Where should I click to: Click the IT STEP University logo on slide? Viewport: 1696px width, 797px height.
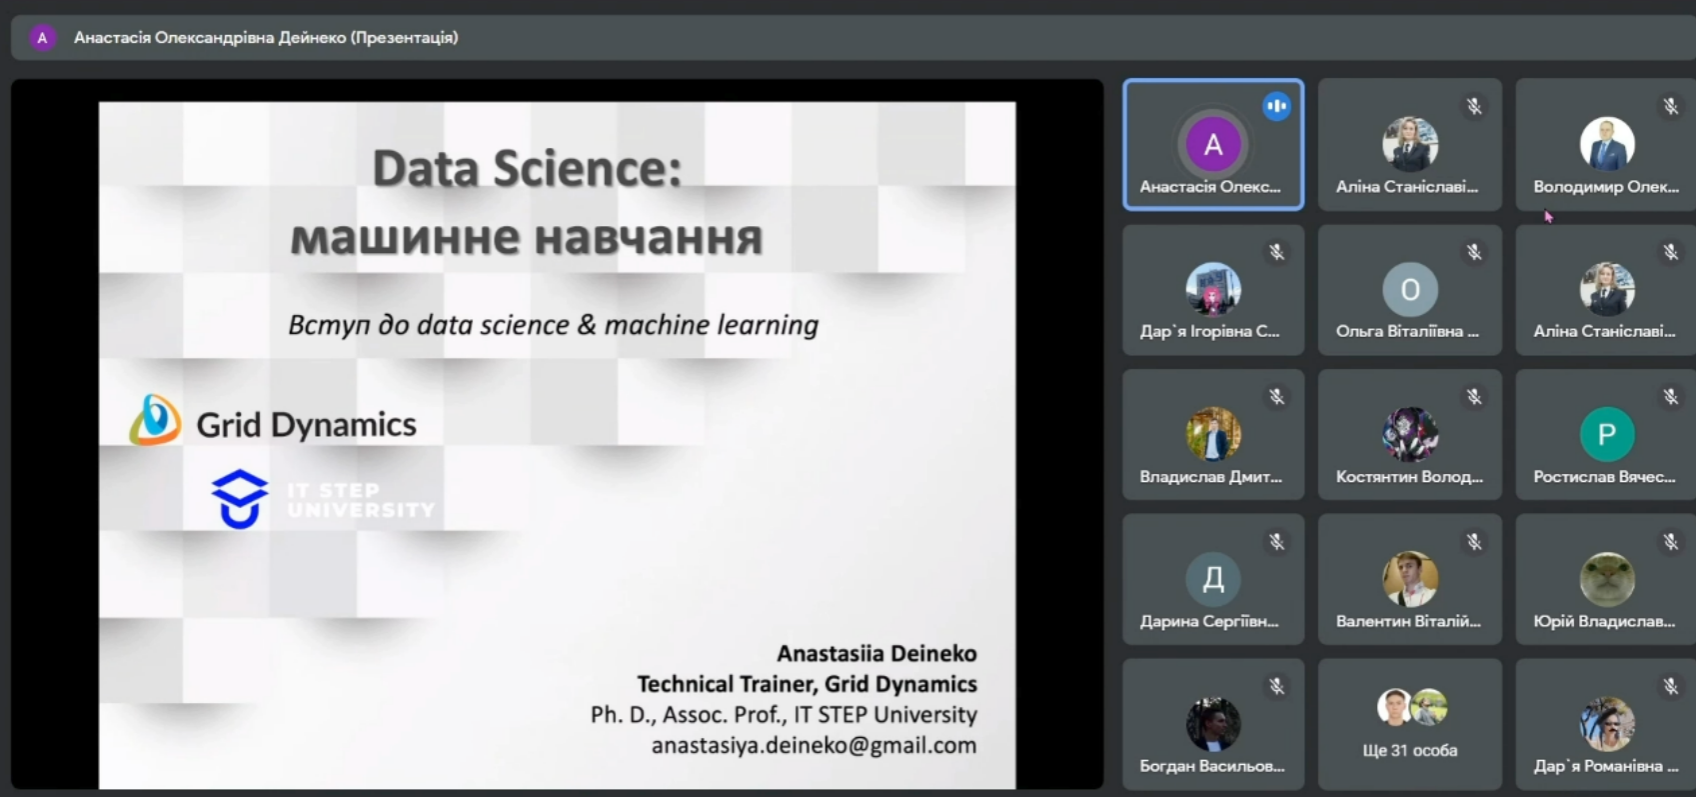[323, 498]
